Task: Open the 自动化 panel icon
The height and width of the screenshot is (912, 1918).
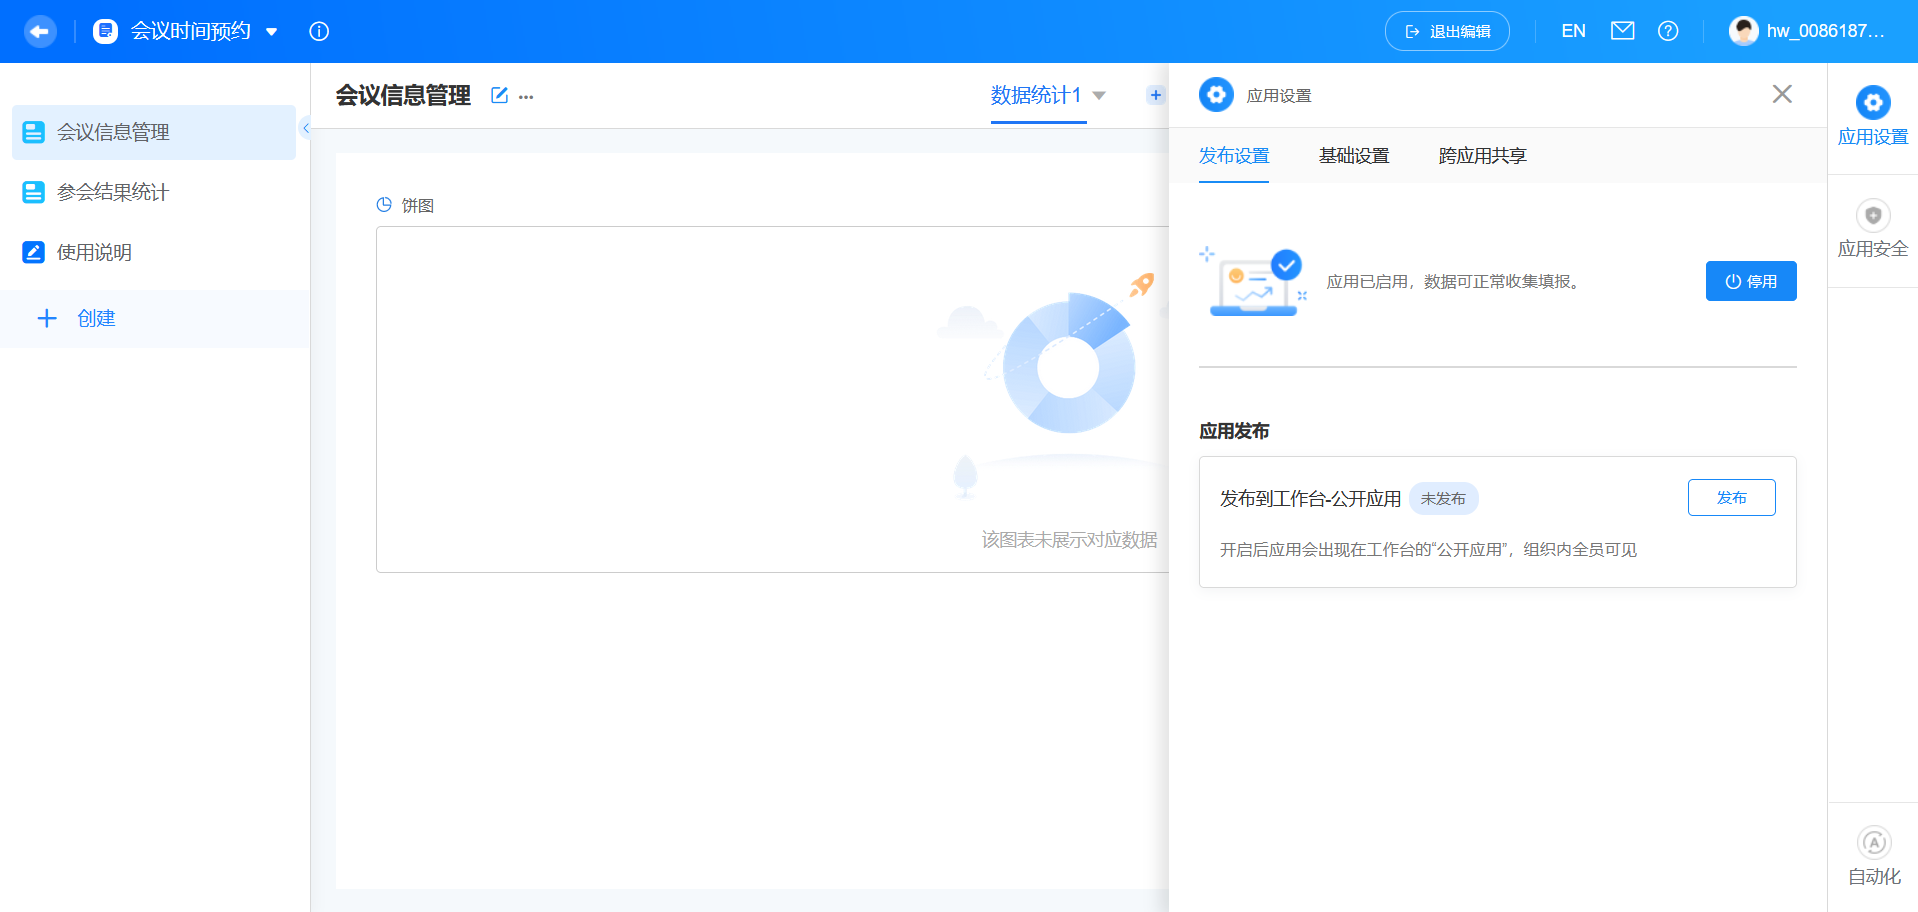Action: click(1873, 843)
